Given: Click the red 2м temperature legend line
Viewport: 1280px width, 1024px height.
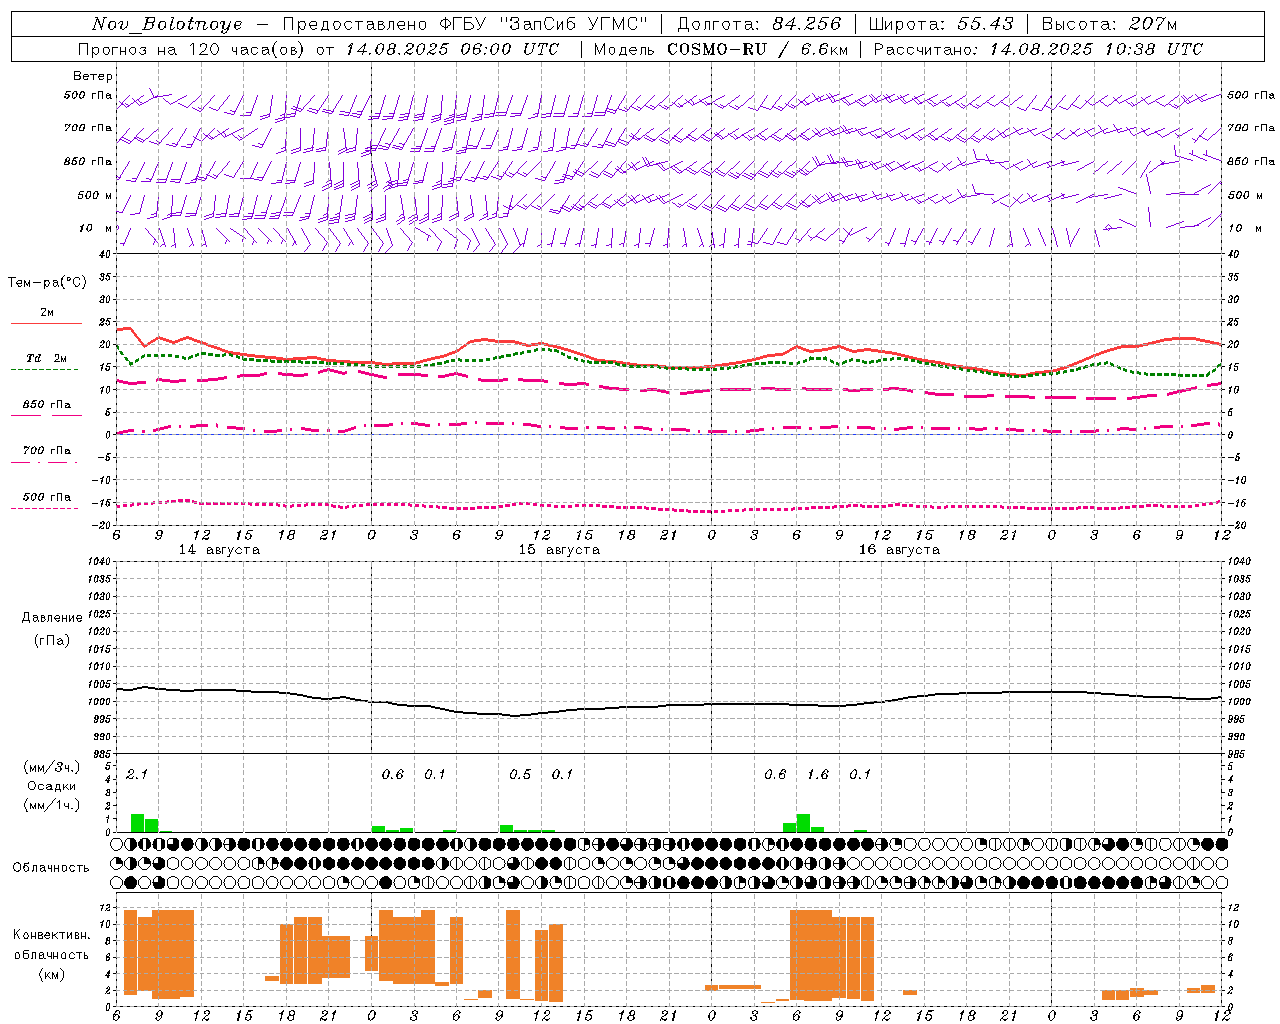Looking at the screenshot, I should [x=46, y=323].
